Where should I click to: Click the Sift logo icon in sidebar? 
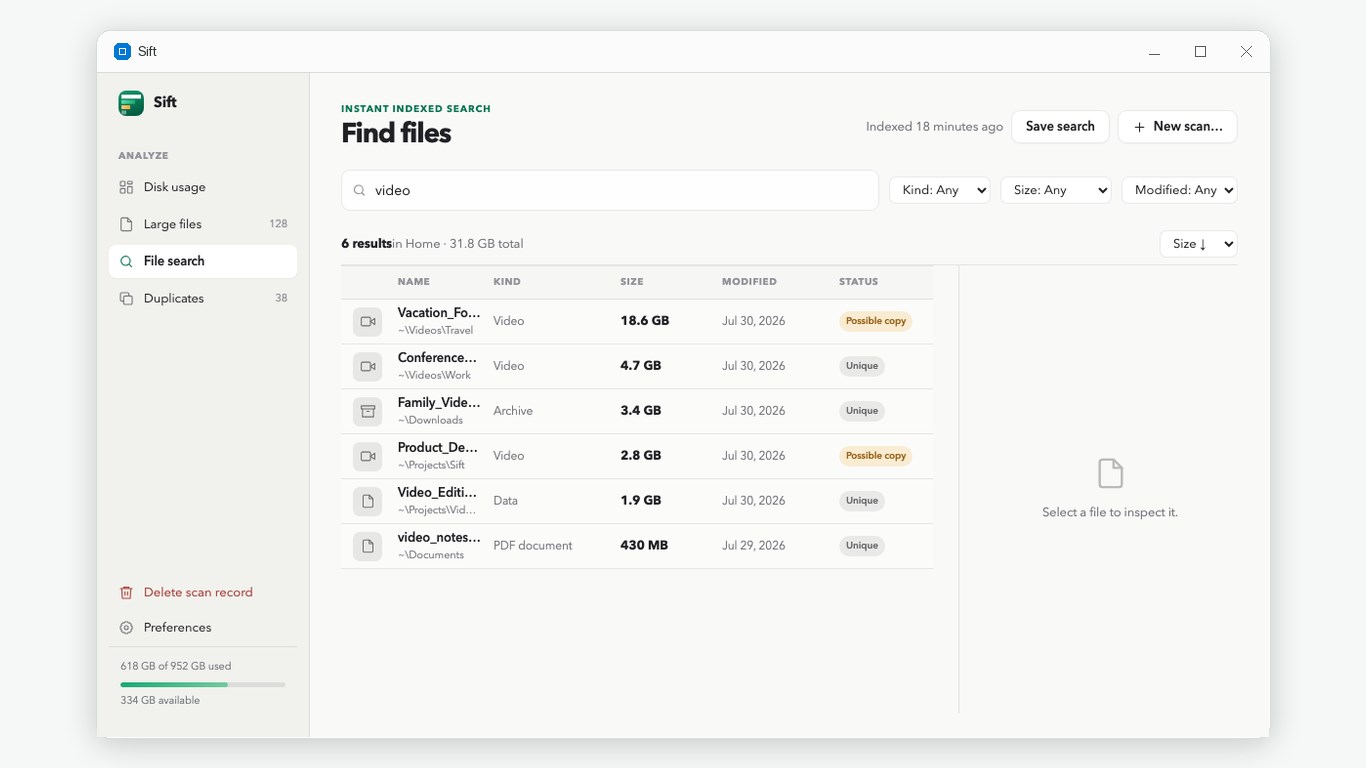click(131, 103)
